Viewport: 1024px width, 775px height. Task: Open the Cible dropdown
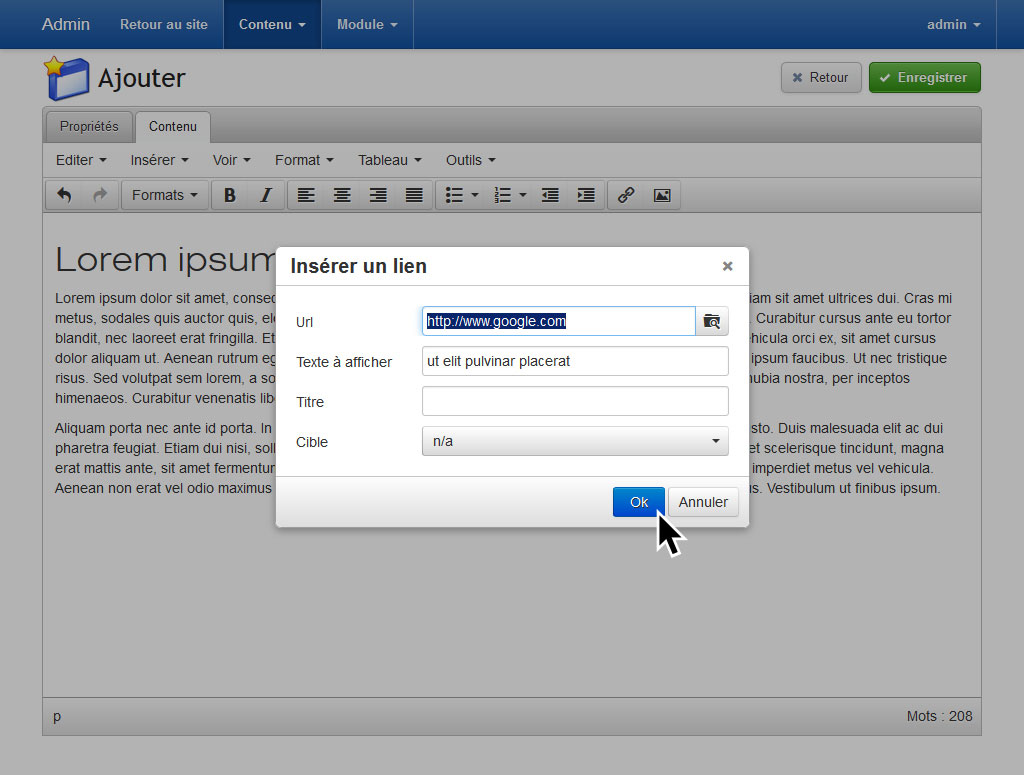pyautogui.click(x=575, y=441)
